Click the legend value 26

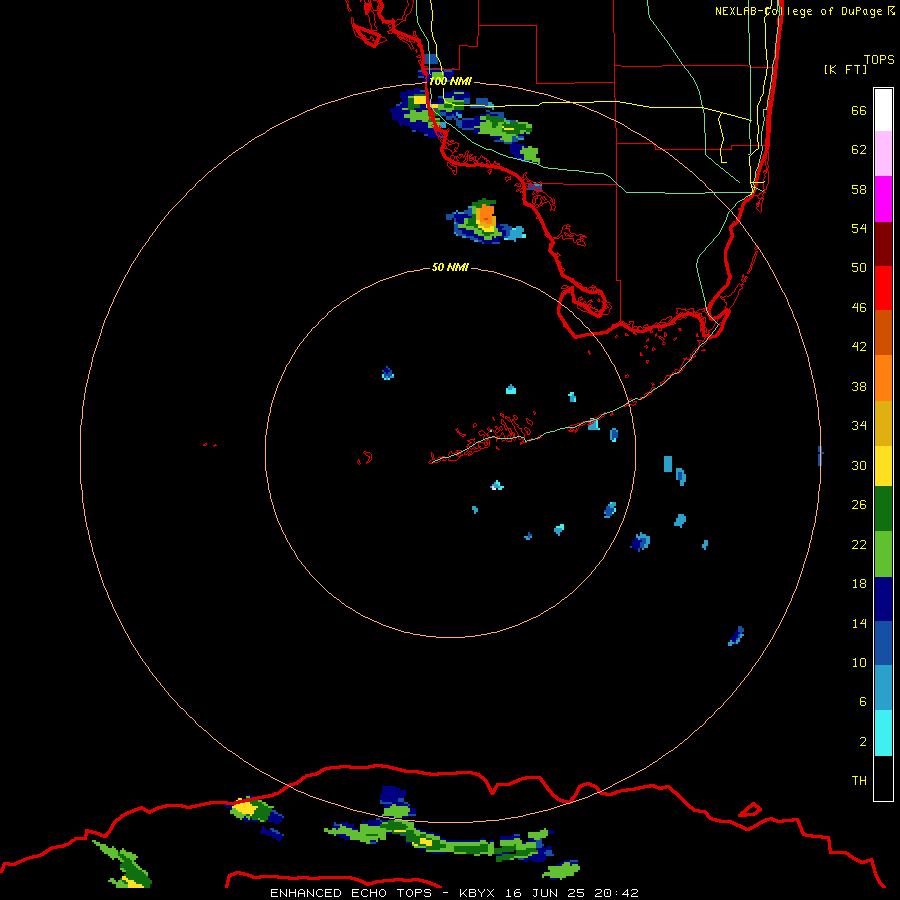pyautogui.click(x=859, y=505)
